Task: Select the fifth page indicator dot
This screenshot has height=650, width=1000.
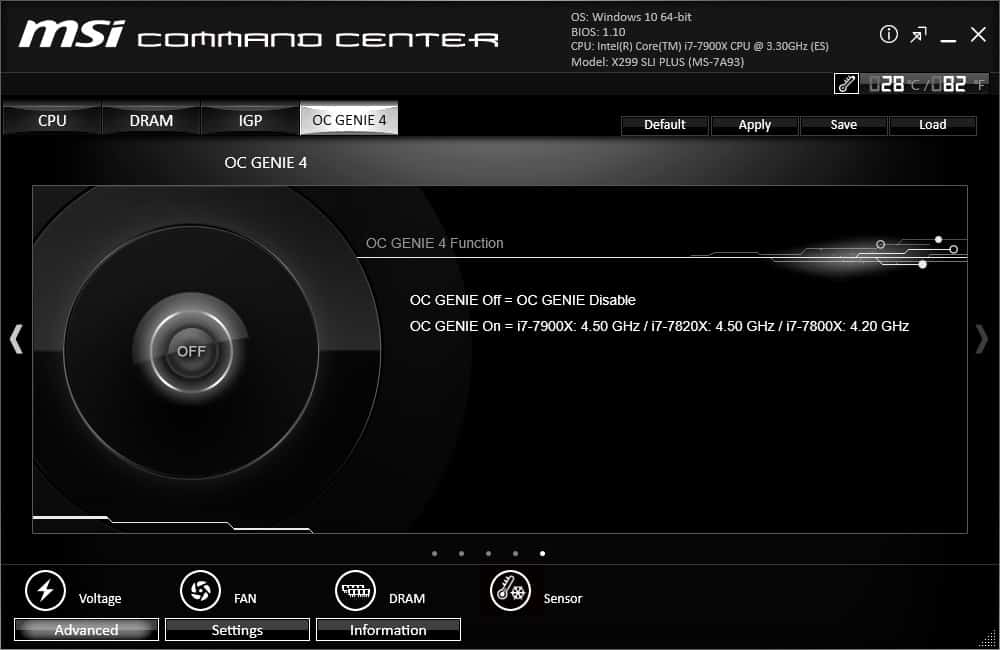Action: (x=542, y=554)
